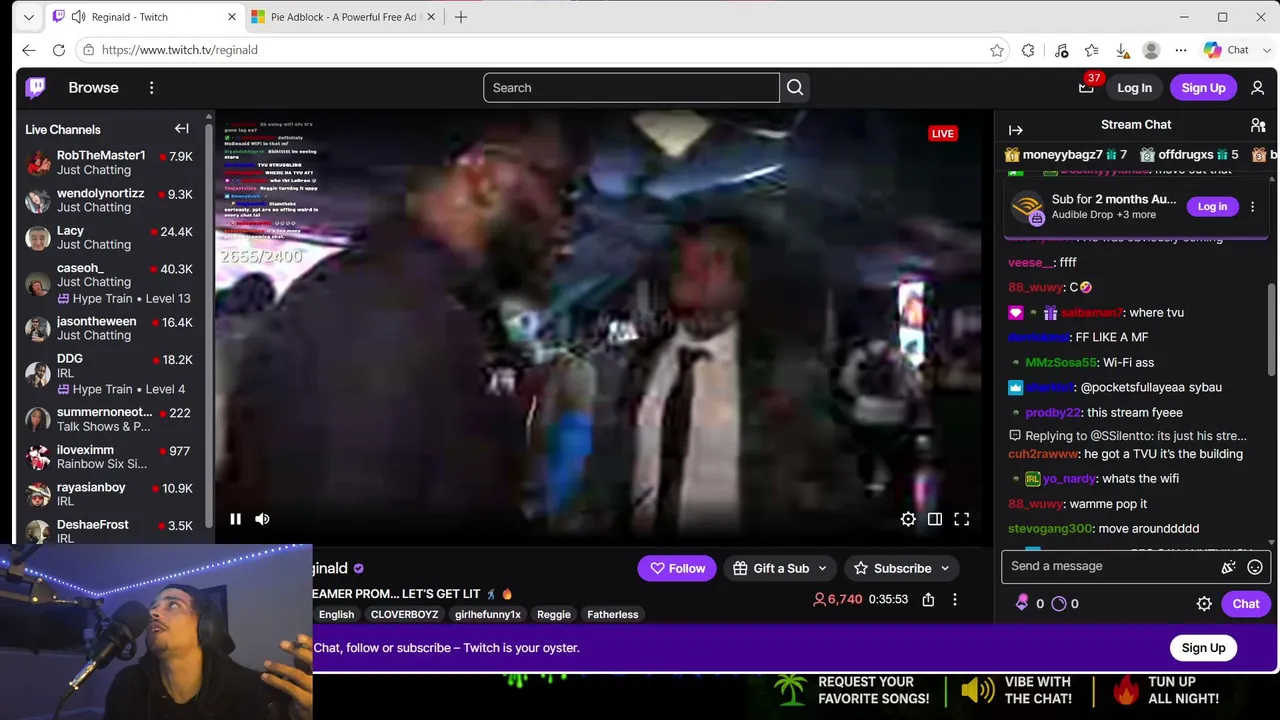The height and width of the screenshot is (720, 1280).
Task: Focus the Twitch search field
Action: [631, 88]
